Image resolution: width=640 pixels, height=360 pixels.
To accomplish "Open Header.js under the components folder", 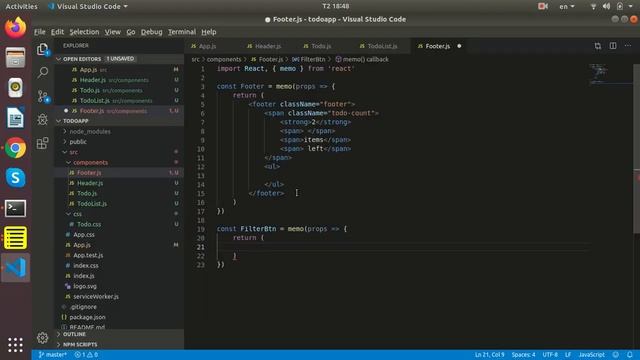I will pos(90,183).
